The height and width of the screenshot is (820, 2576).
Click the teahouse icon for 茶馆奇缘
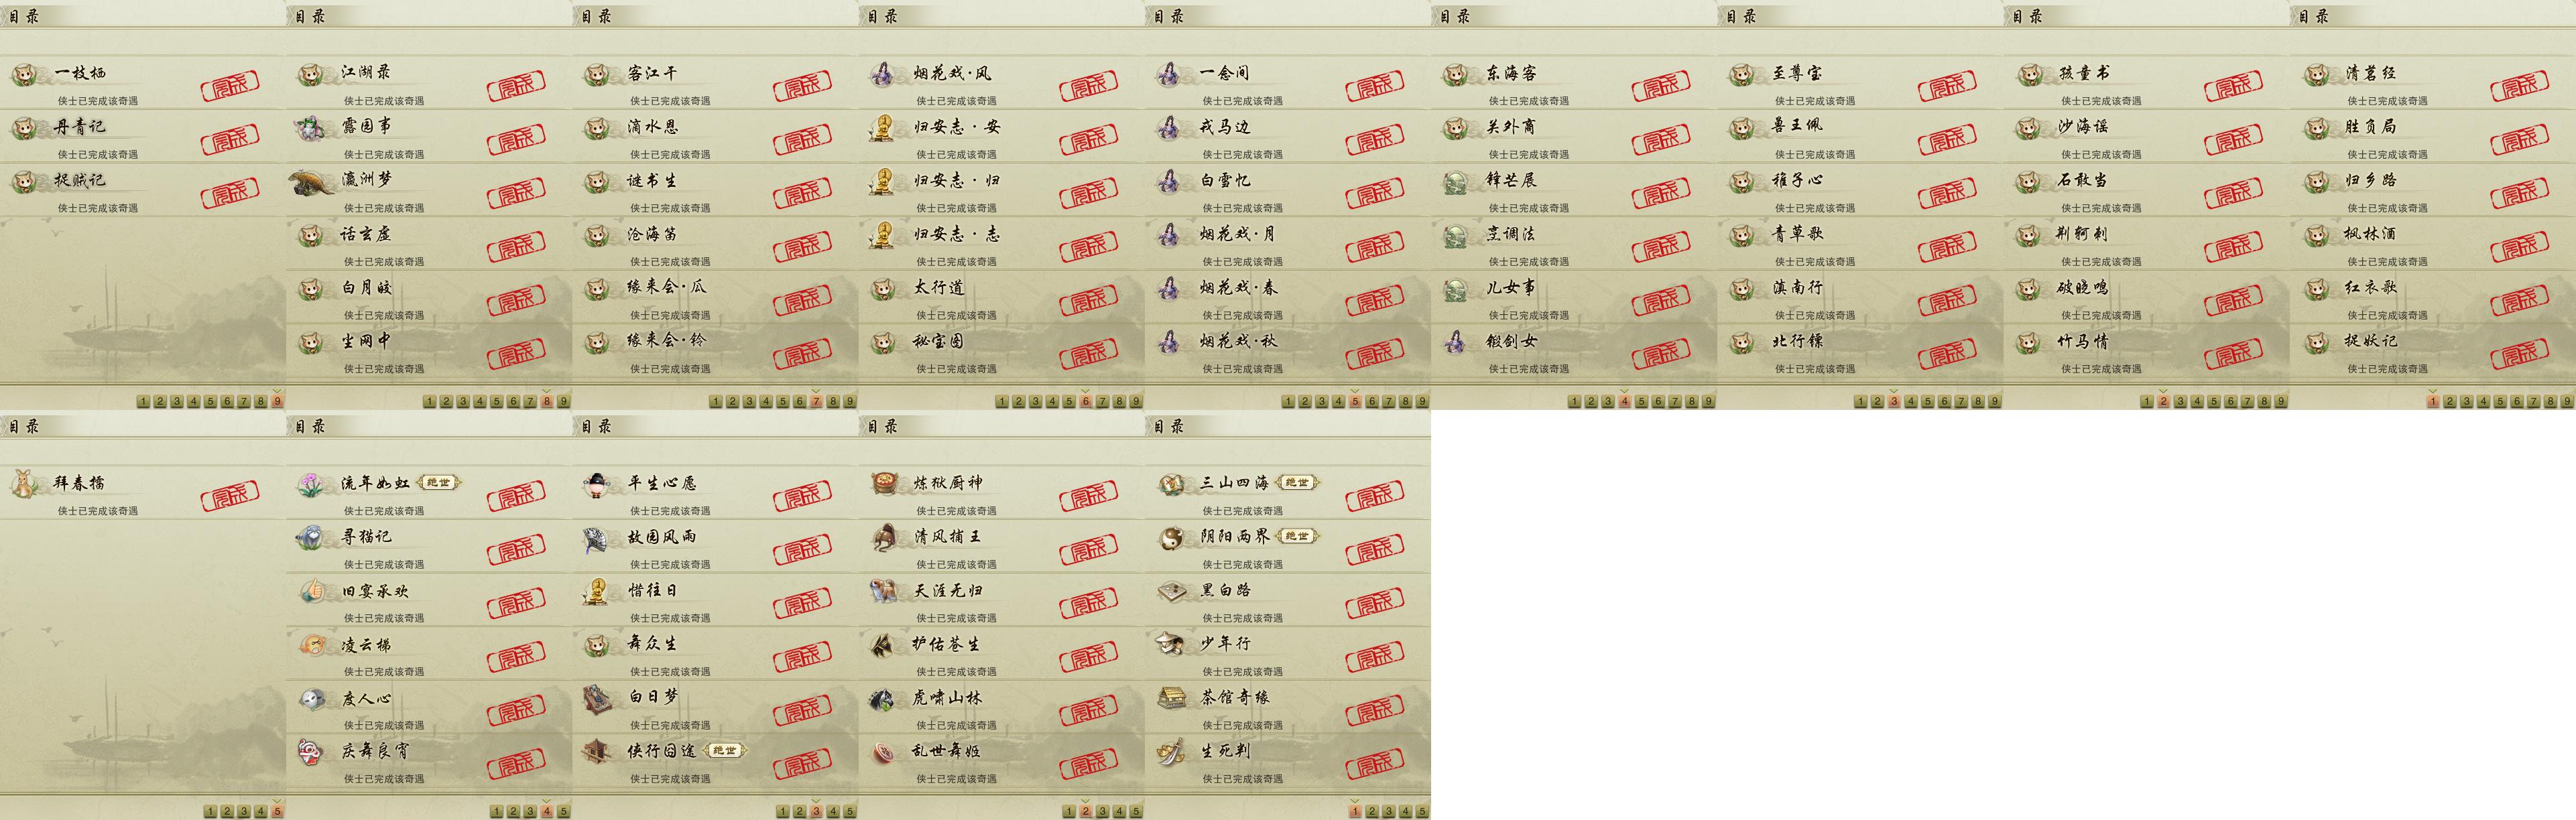click(x=1170, y=698)
